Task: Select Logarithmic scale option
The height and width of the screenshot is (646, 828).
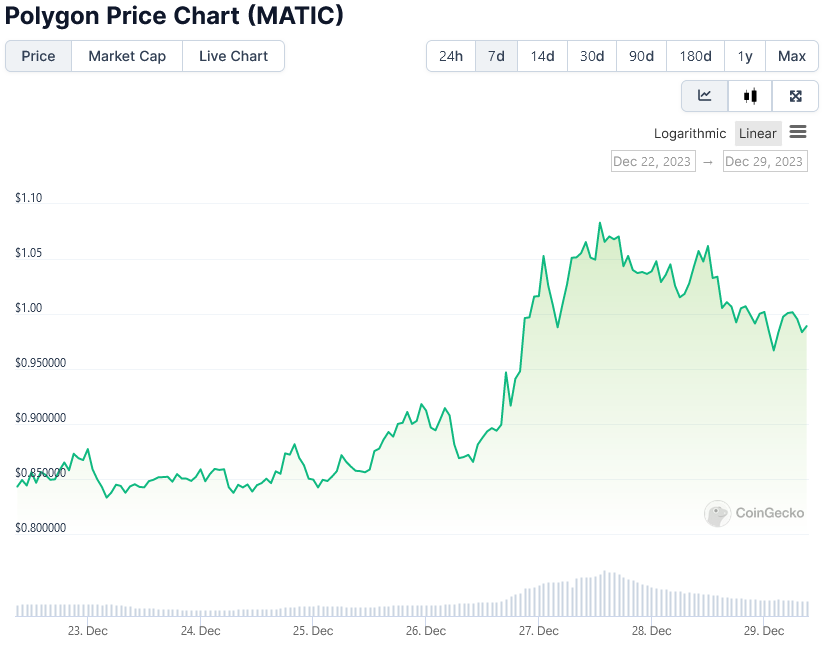Action: click(x=690, y=134)
